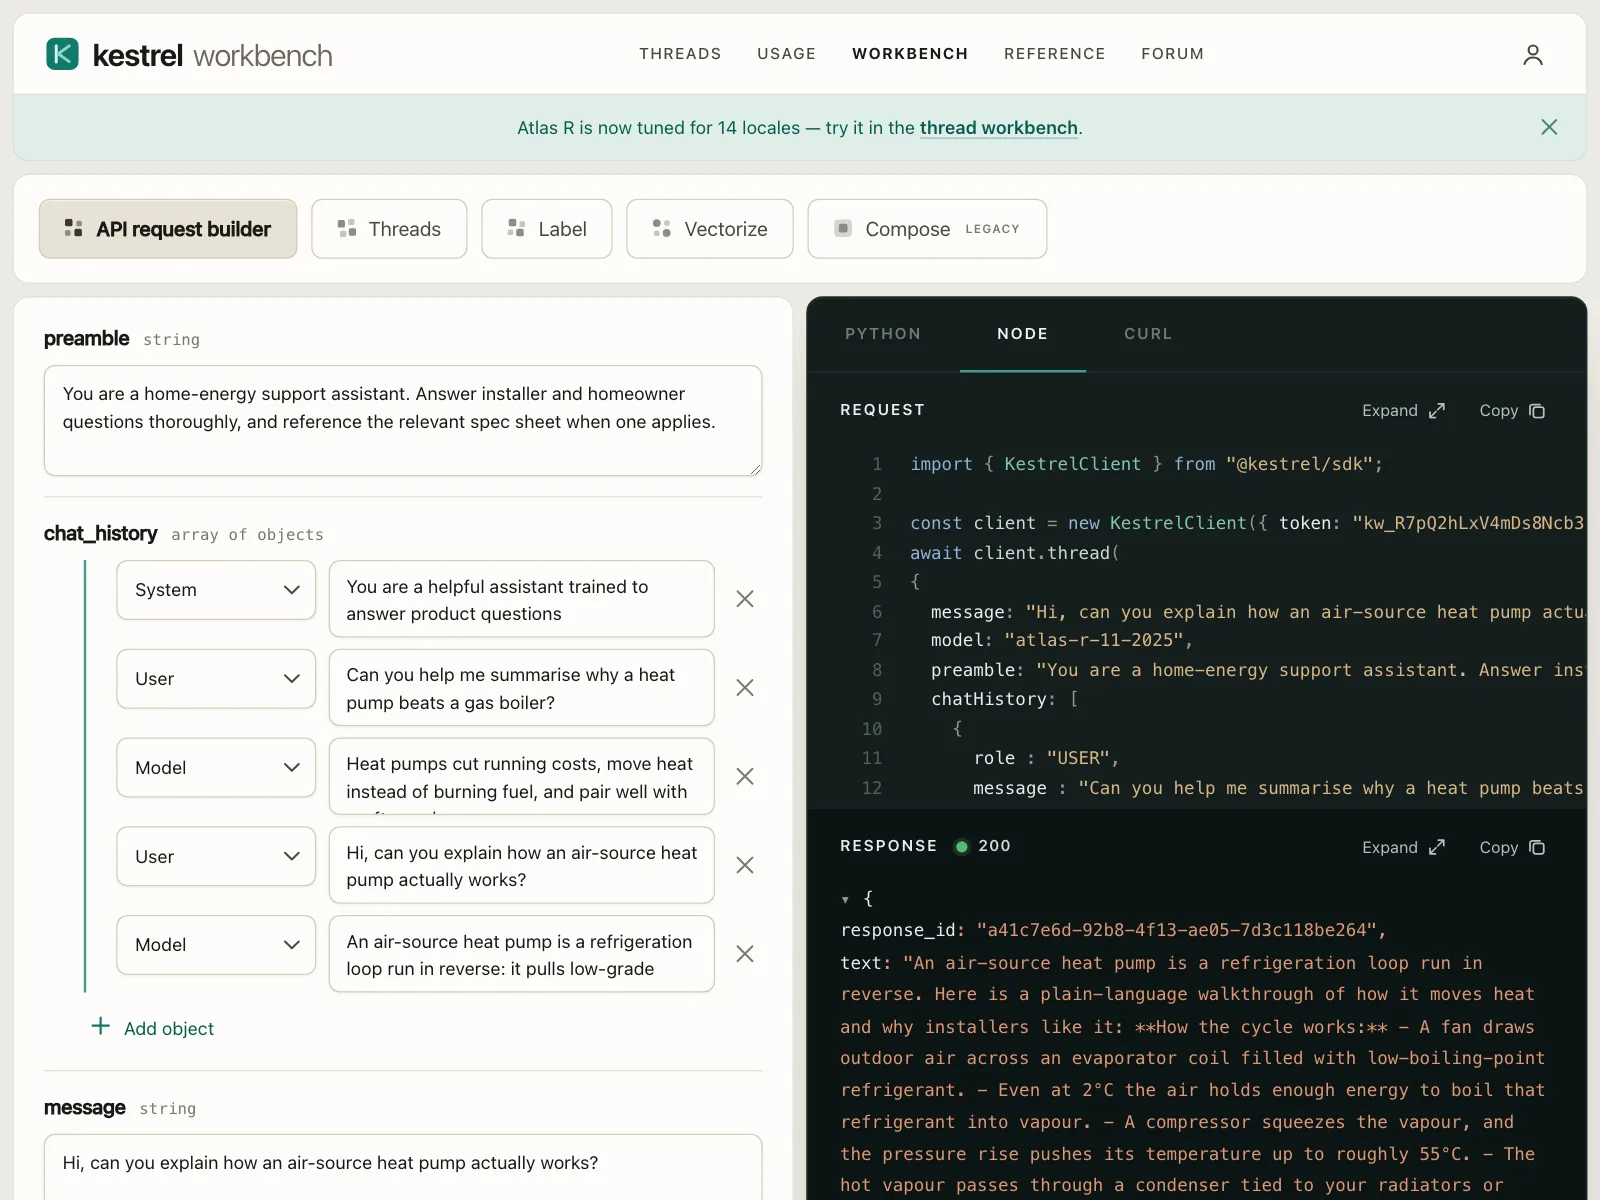Collapse the response JSON disclosure triangle
Viewport: 1600px width, 1200px height.
(x=845, y=900)
